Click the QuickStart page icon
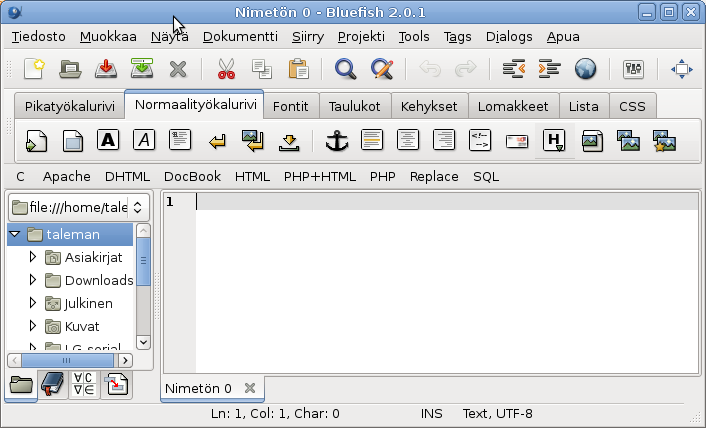The image size is (706, 428). click(36, 141)
